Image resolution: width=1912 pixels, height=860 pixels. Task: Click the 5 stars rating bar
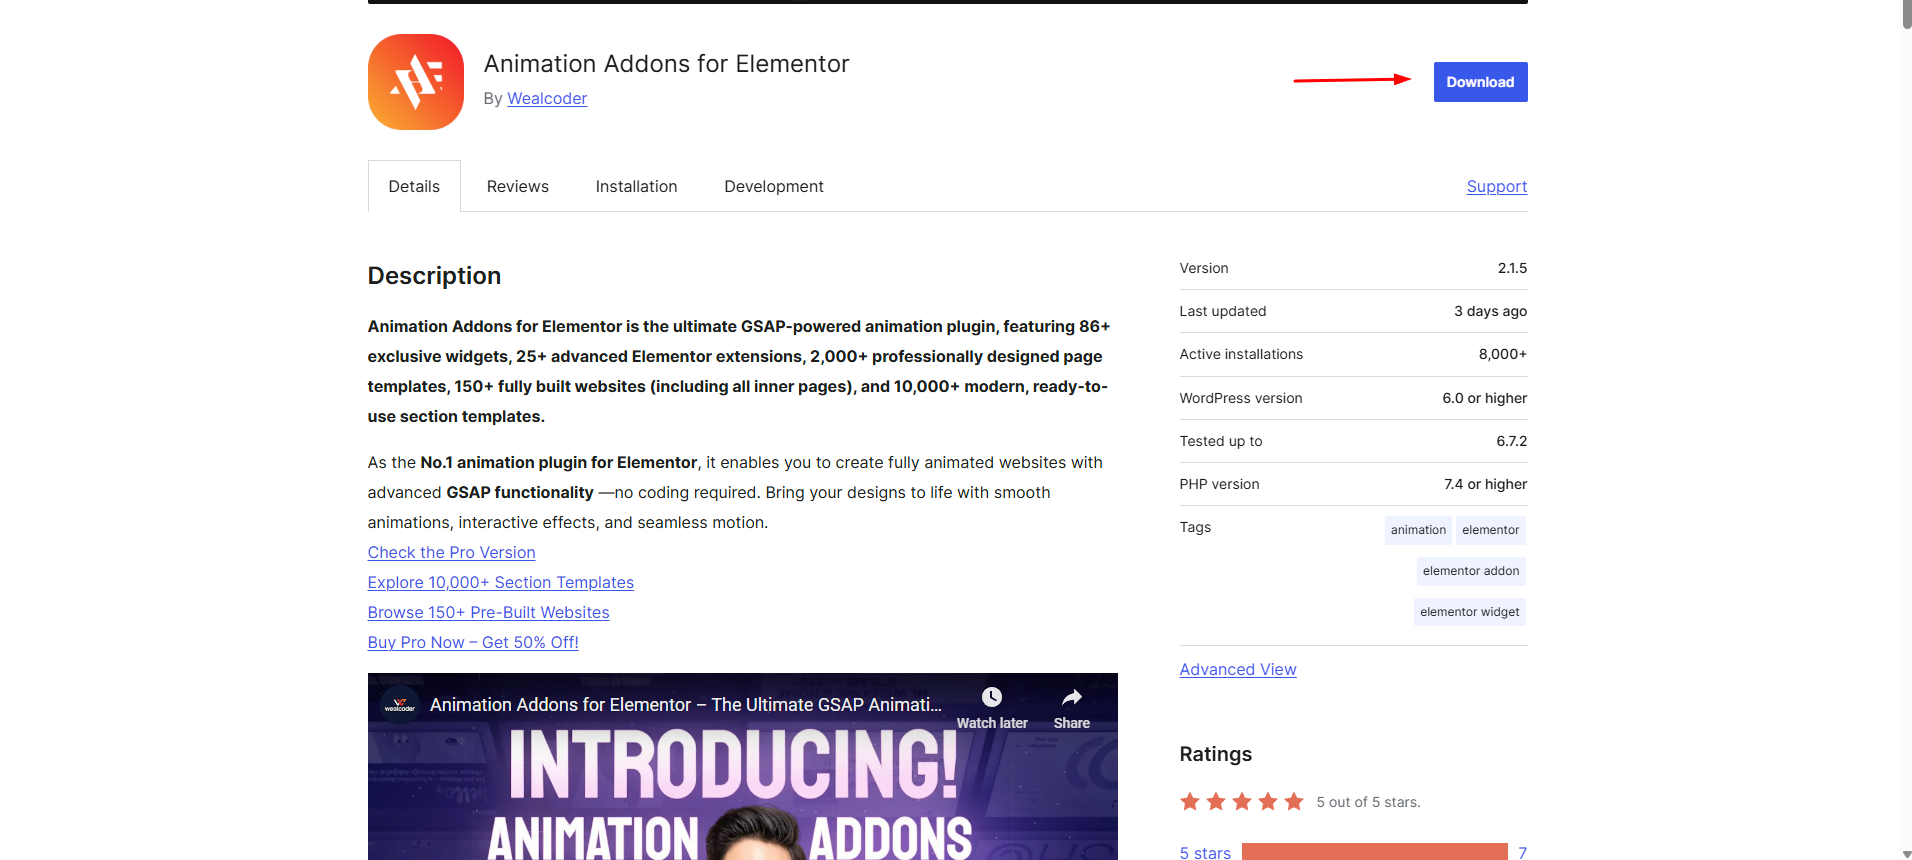(1374, 852)
